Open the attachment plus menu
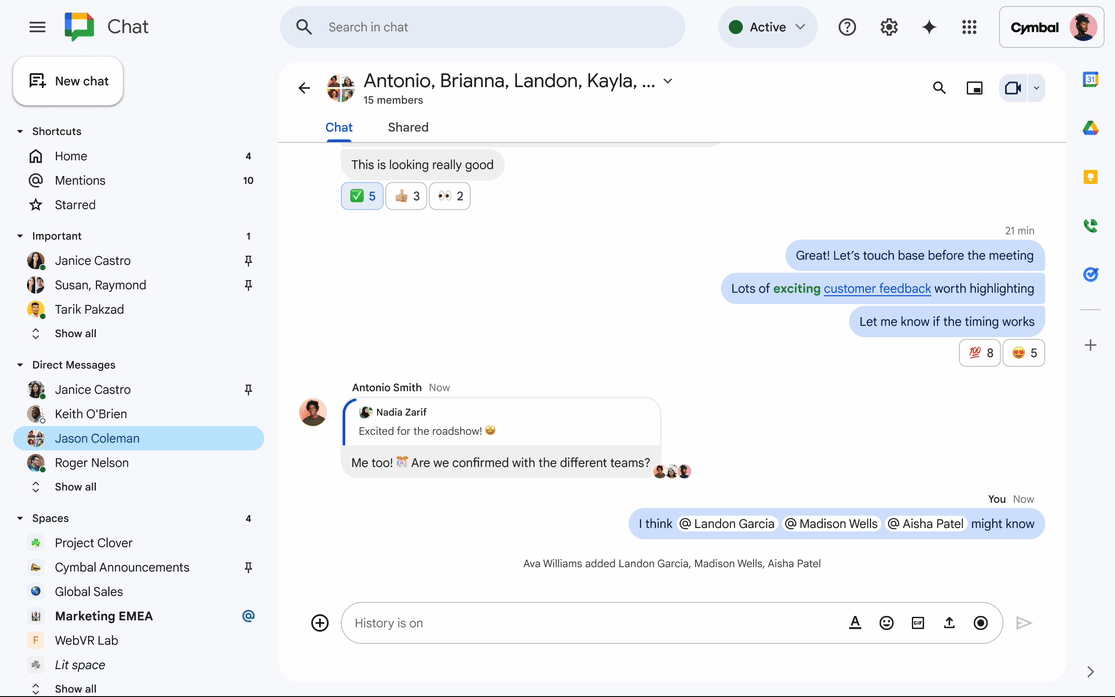 tap(320, 623)
